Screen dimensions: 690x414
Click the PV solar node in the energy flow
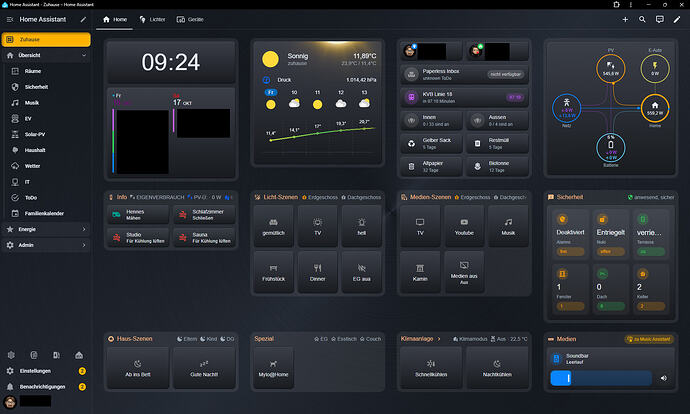point(611,69)
